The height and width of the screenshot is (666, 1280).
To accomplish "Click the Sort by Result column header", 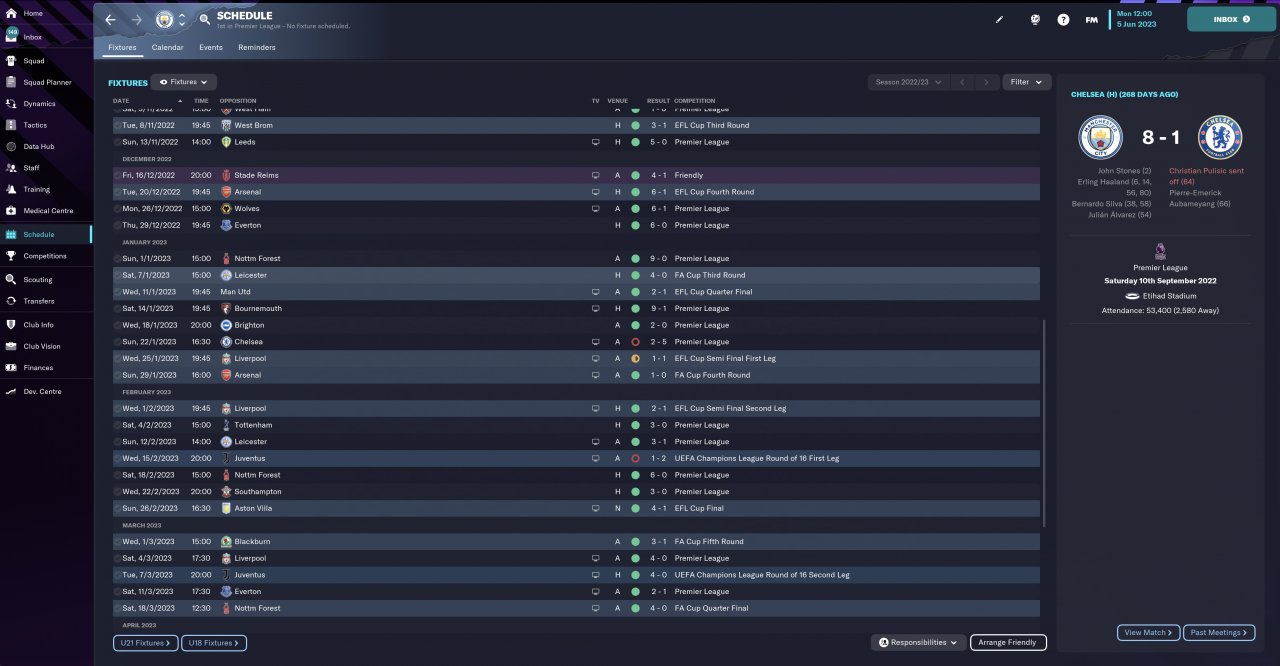I will [658, 101].
